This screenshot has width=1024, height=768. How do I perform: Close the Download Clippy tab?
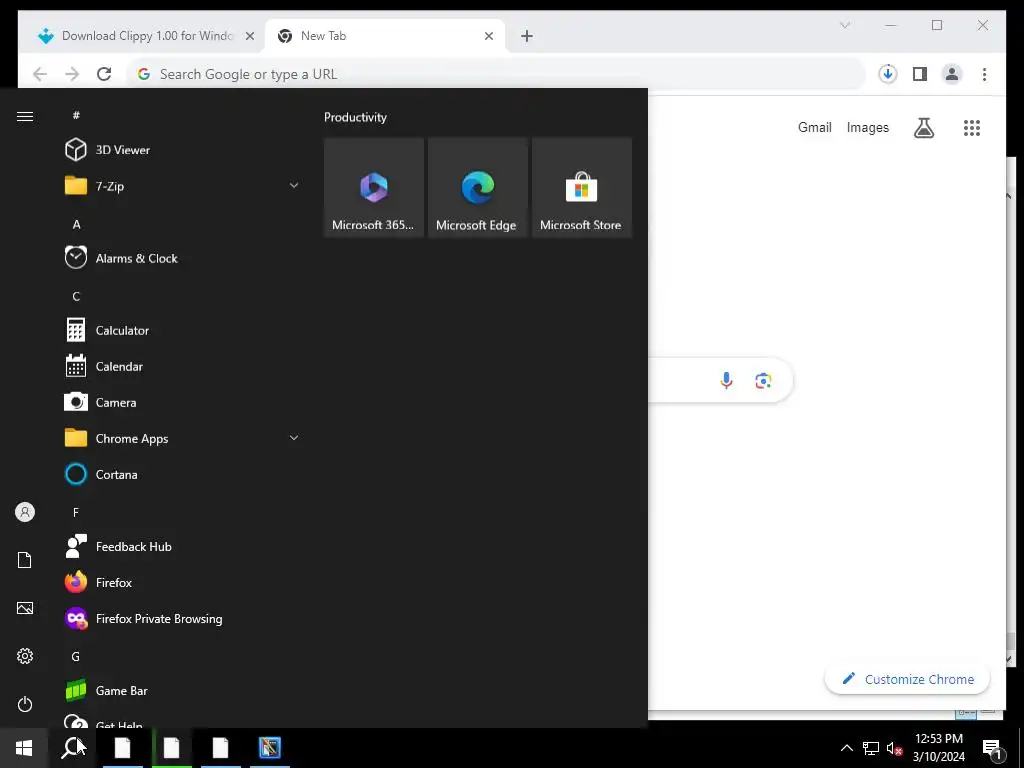pyautogui.click(x=249, y=36)
